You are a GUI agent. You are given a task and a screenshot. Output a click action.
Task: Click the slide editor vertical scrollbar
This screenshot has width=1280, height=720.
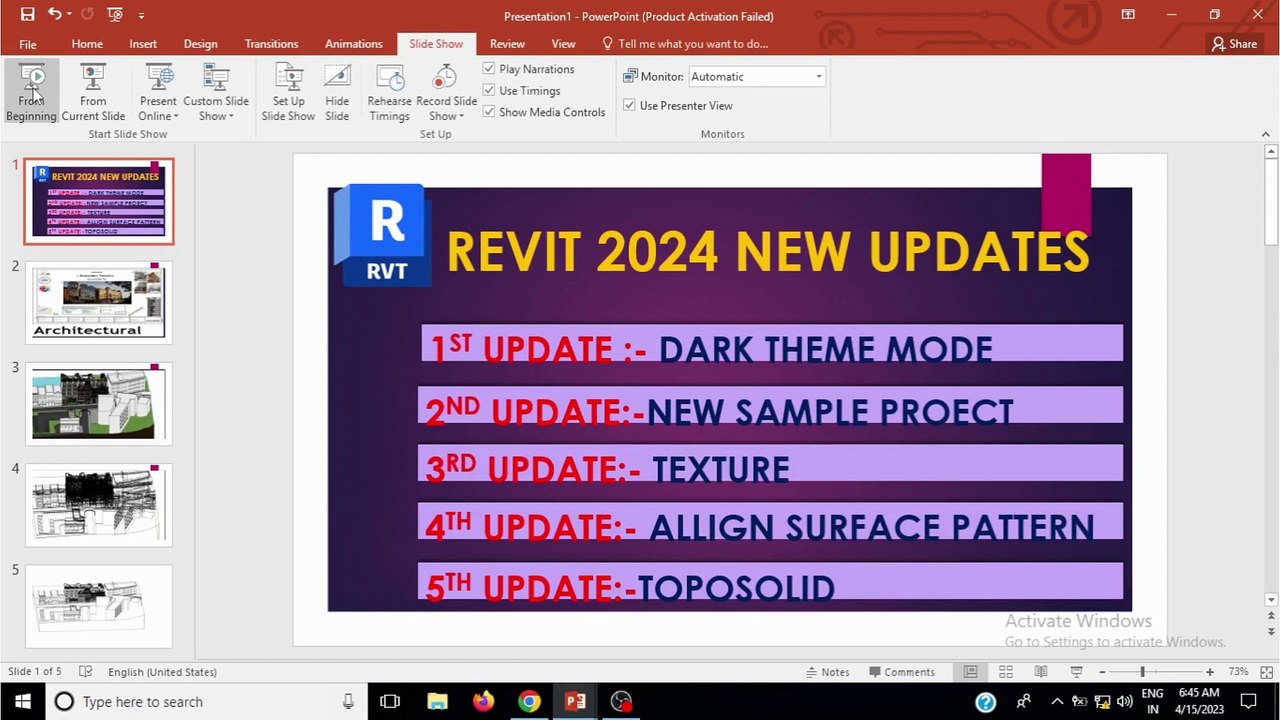pos(1271,375)
